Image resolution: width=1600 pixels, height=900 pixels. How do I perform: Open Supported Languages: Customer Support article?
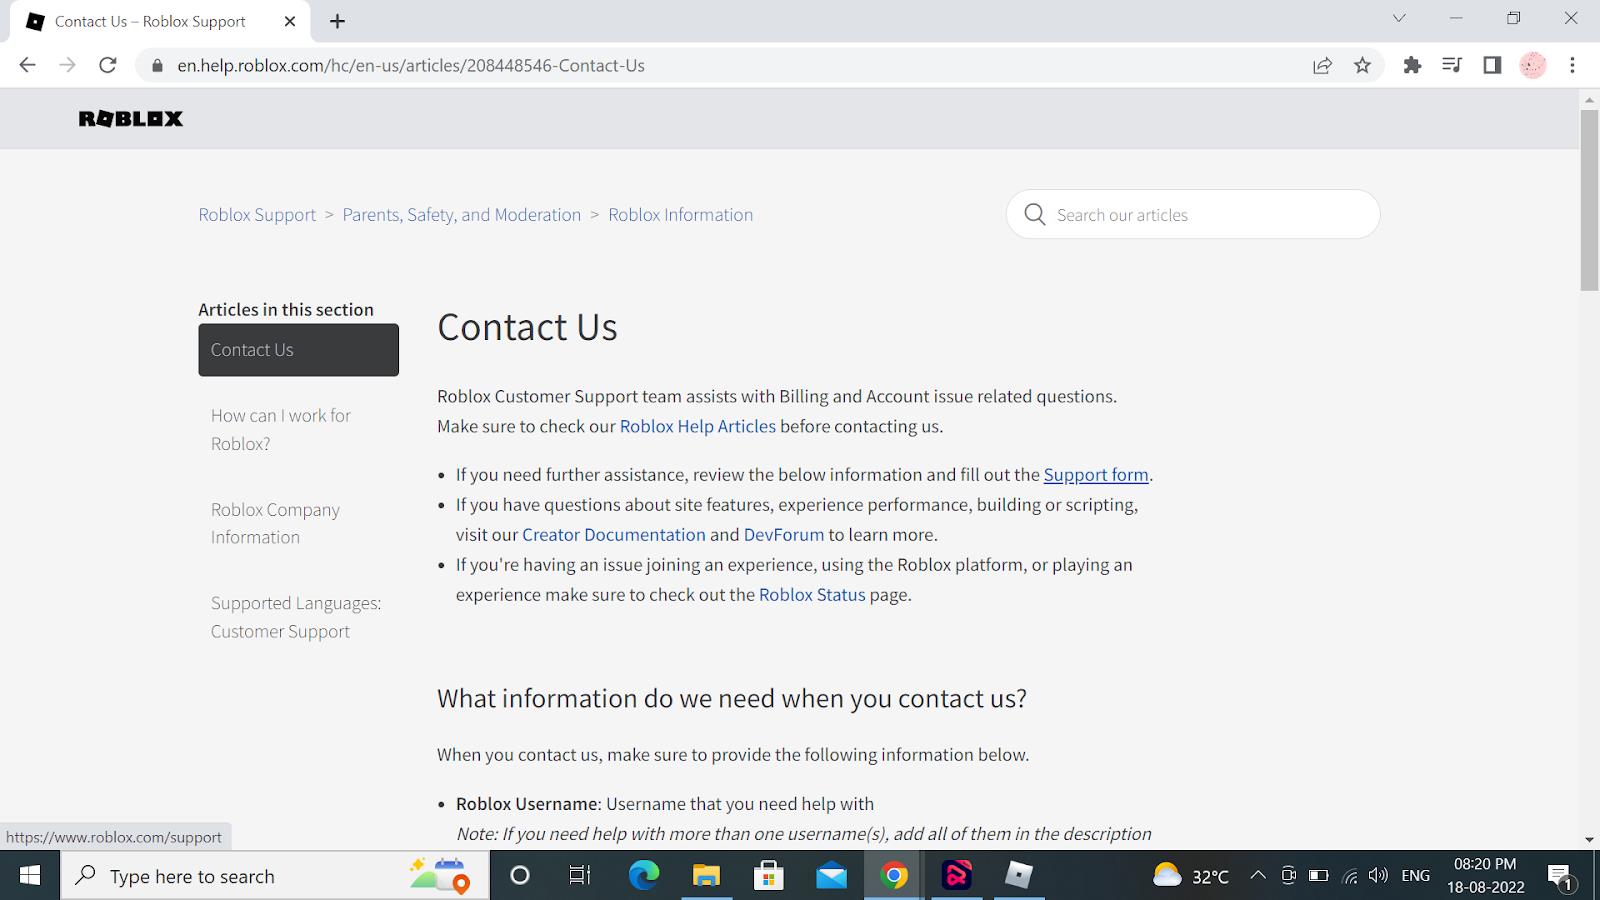pyautogui.click(x=296, y=617)
